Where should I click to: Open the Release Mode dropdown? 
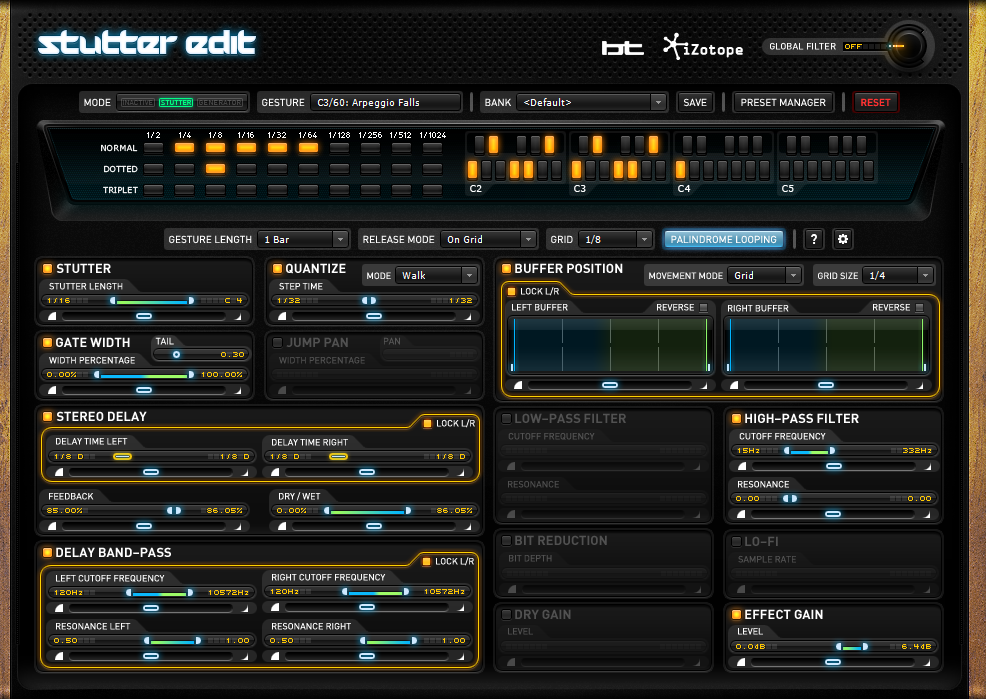pyautogui.click(x=488, y=239)
